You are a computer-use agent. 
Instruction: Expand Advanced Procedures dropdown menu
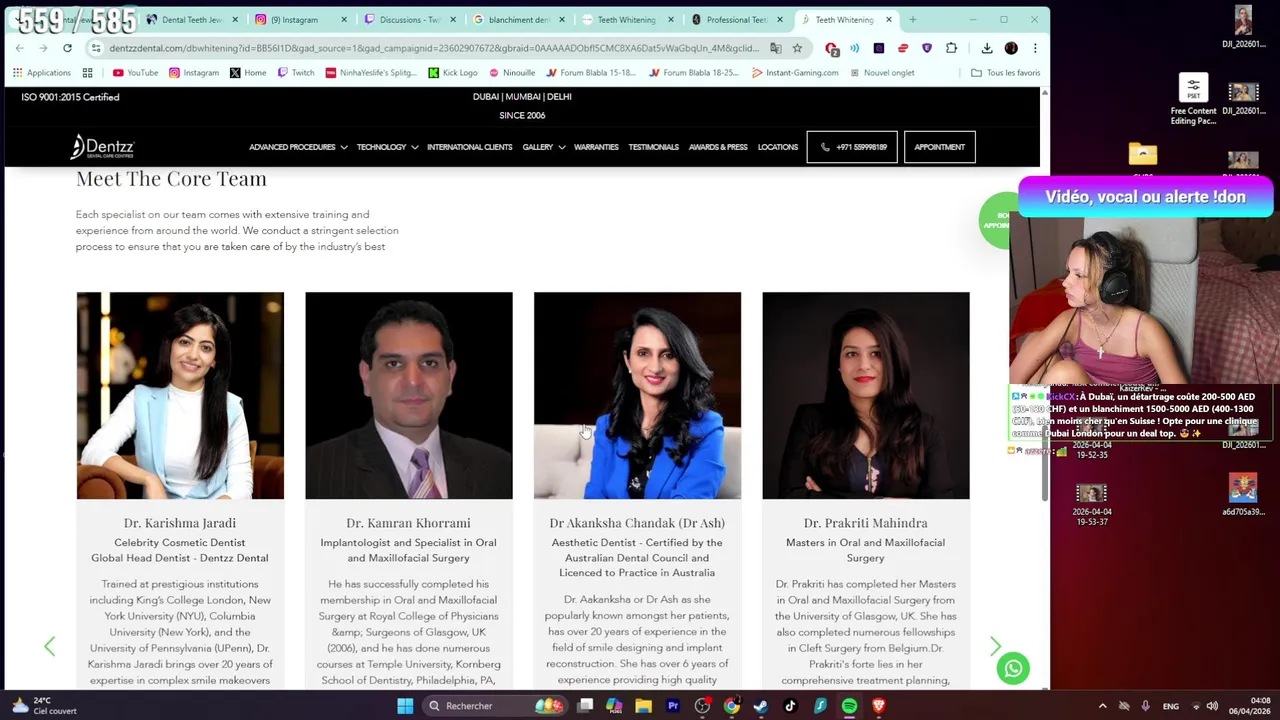pyautogui.click(x=298, y=147)
